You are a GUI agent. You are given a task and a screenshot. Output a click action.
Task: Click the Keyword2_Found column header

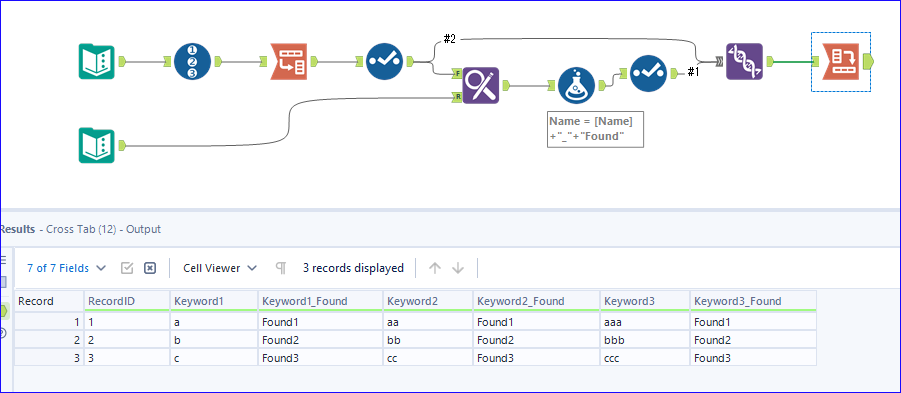537,301
